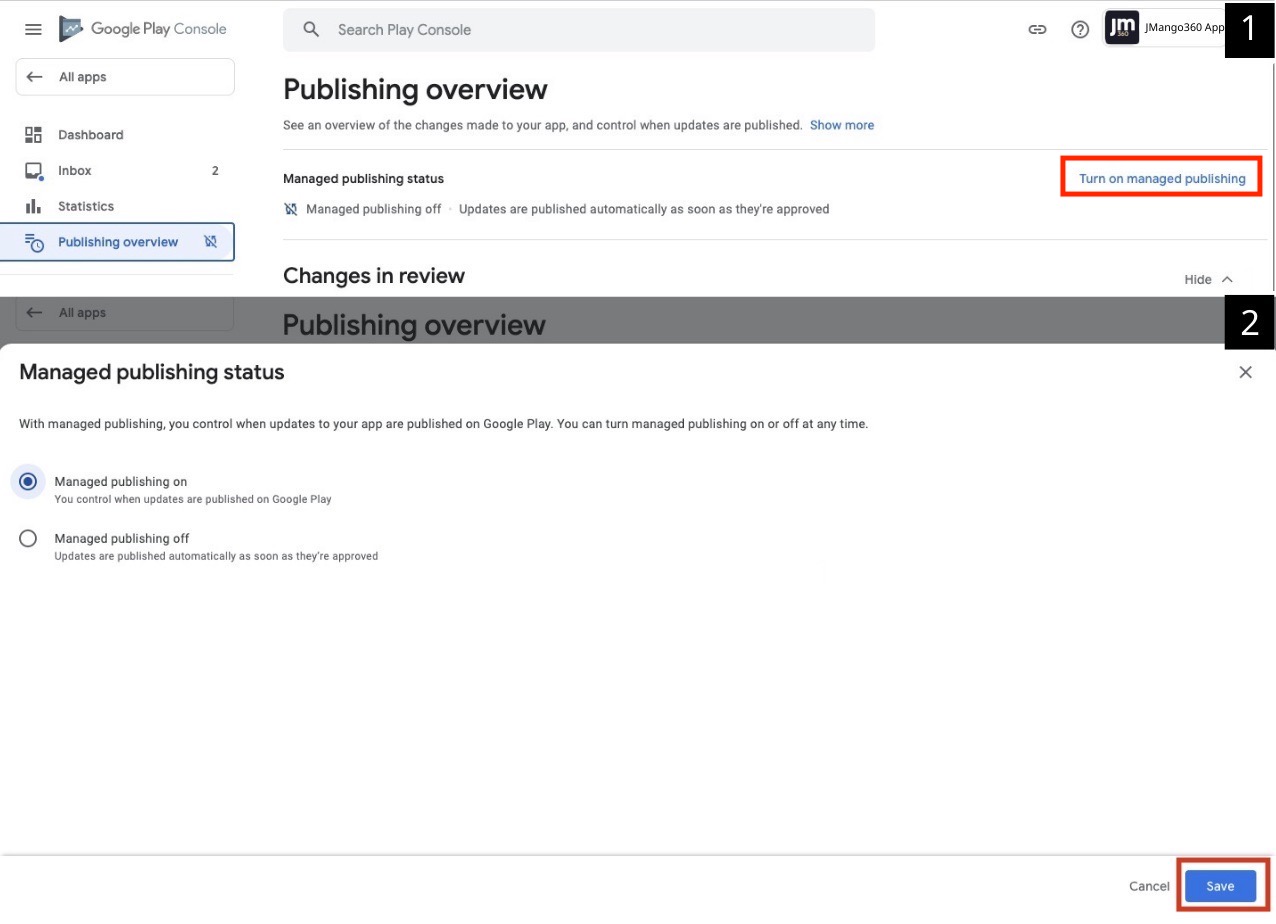The height and width of the screenshot is (924, 1276).
Task: Close the Managed publishing status dialog
Action: [x=1245, y=372]
